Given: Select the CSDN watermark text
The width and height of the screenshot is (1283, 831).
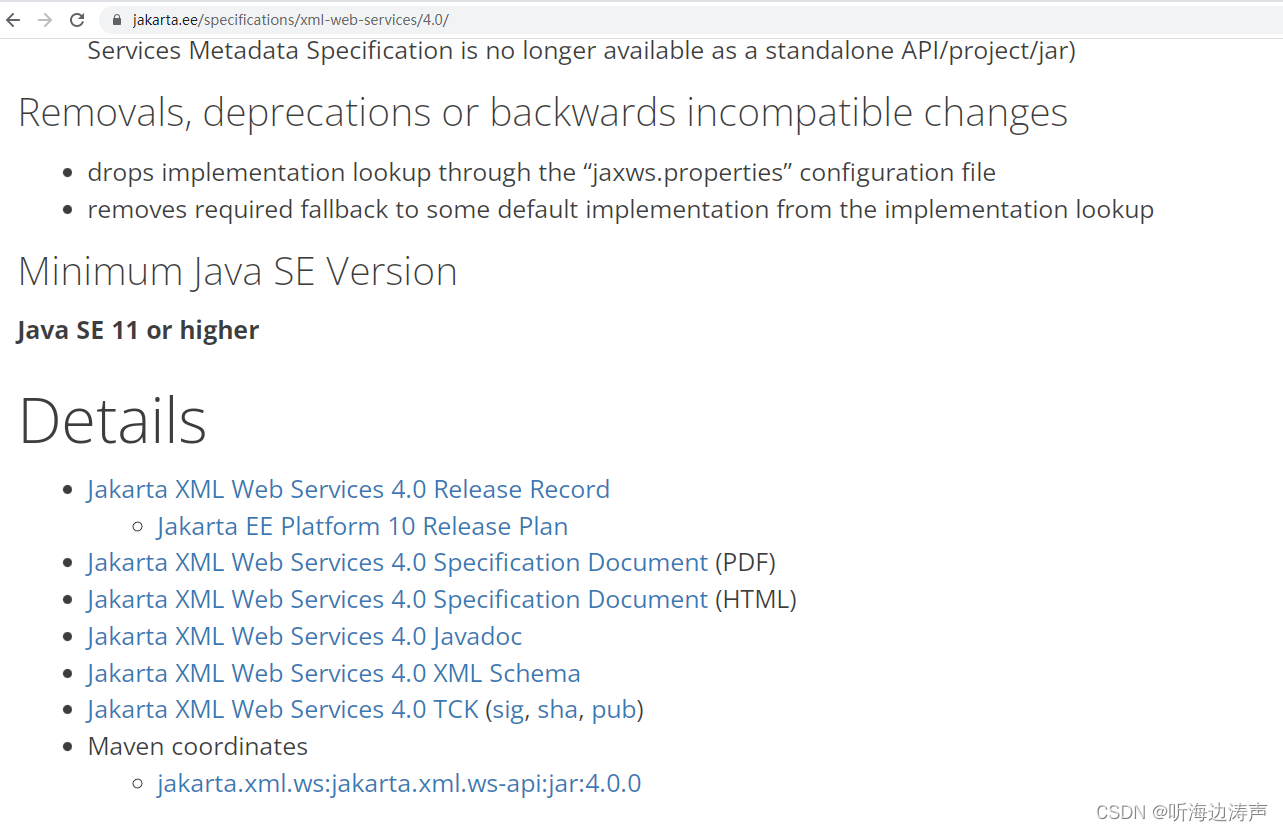Looking at the screenshot, I should pyautogui.click(x=1180, y=812).
